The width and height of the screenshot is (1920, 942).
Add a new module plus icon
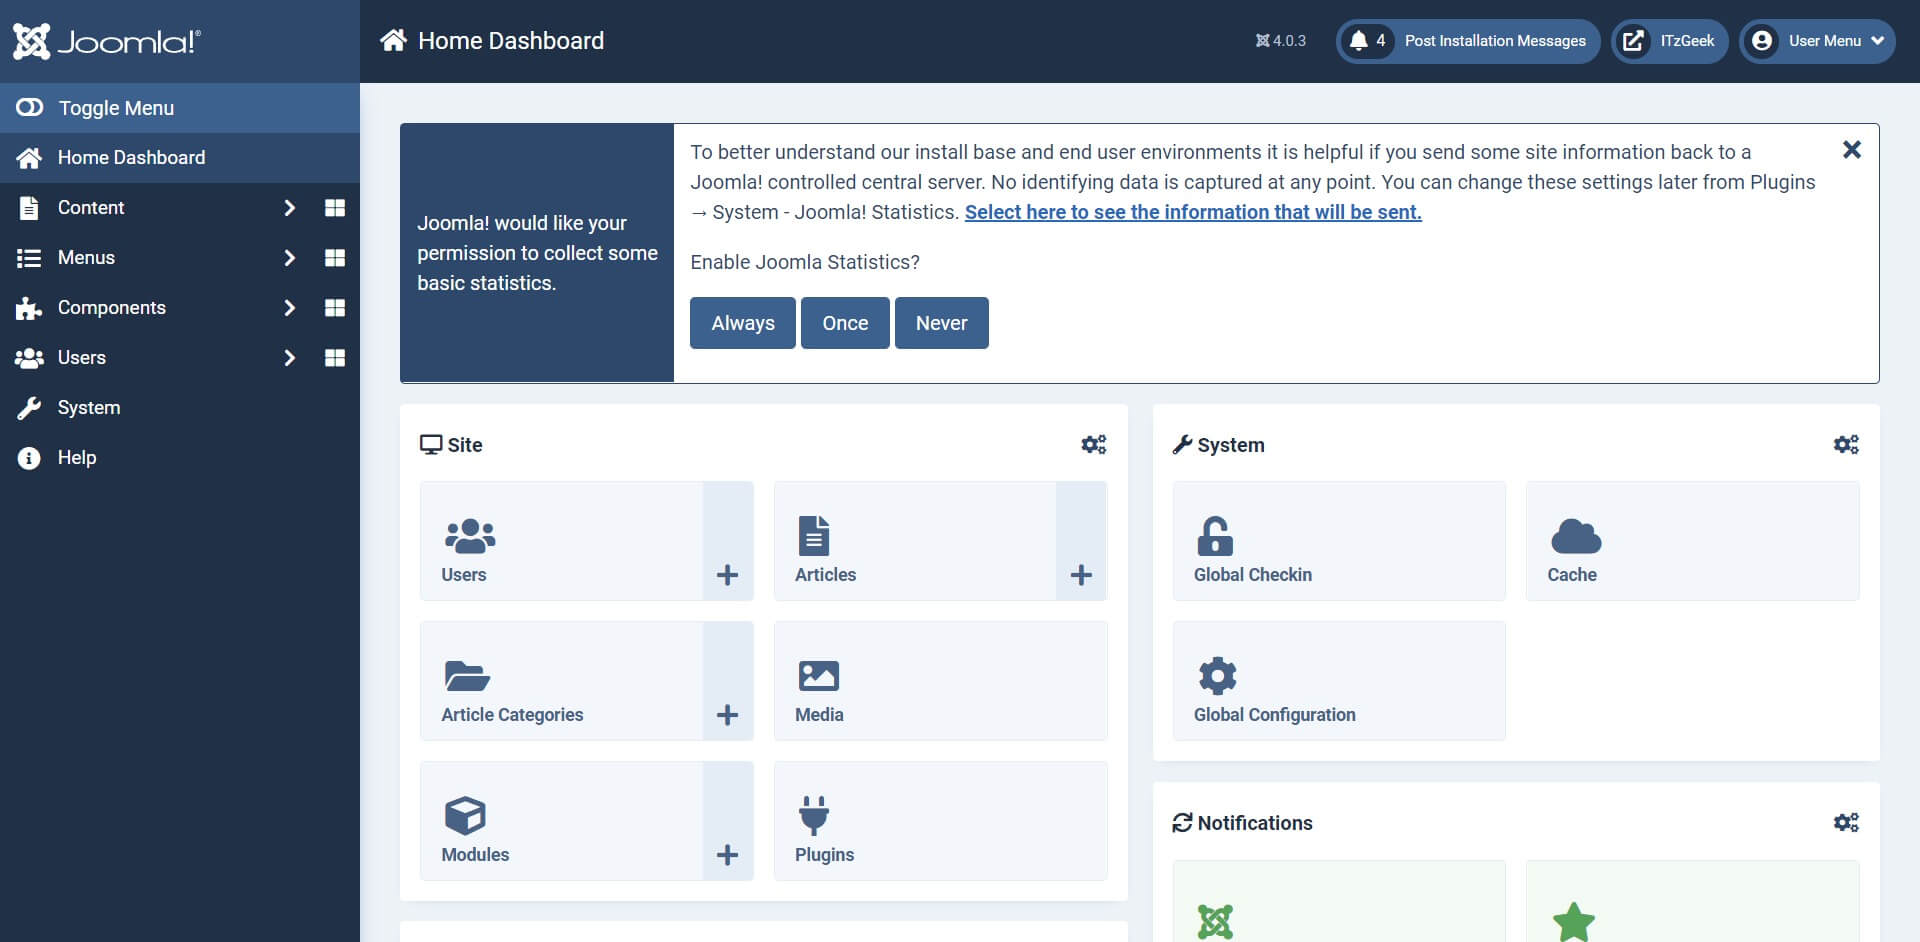click(x=728, y=855)
